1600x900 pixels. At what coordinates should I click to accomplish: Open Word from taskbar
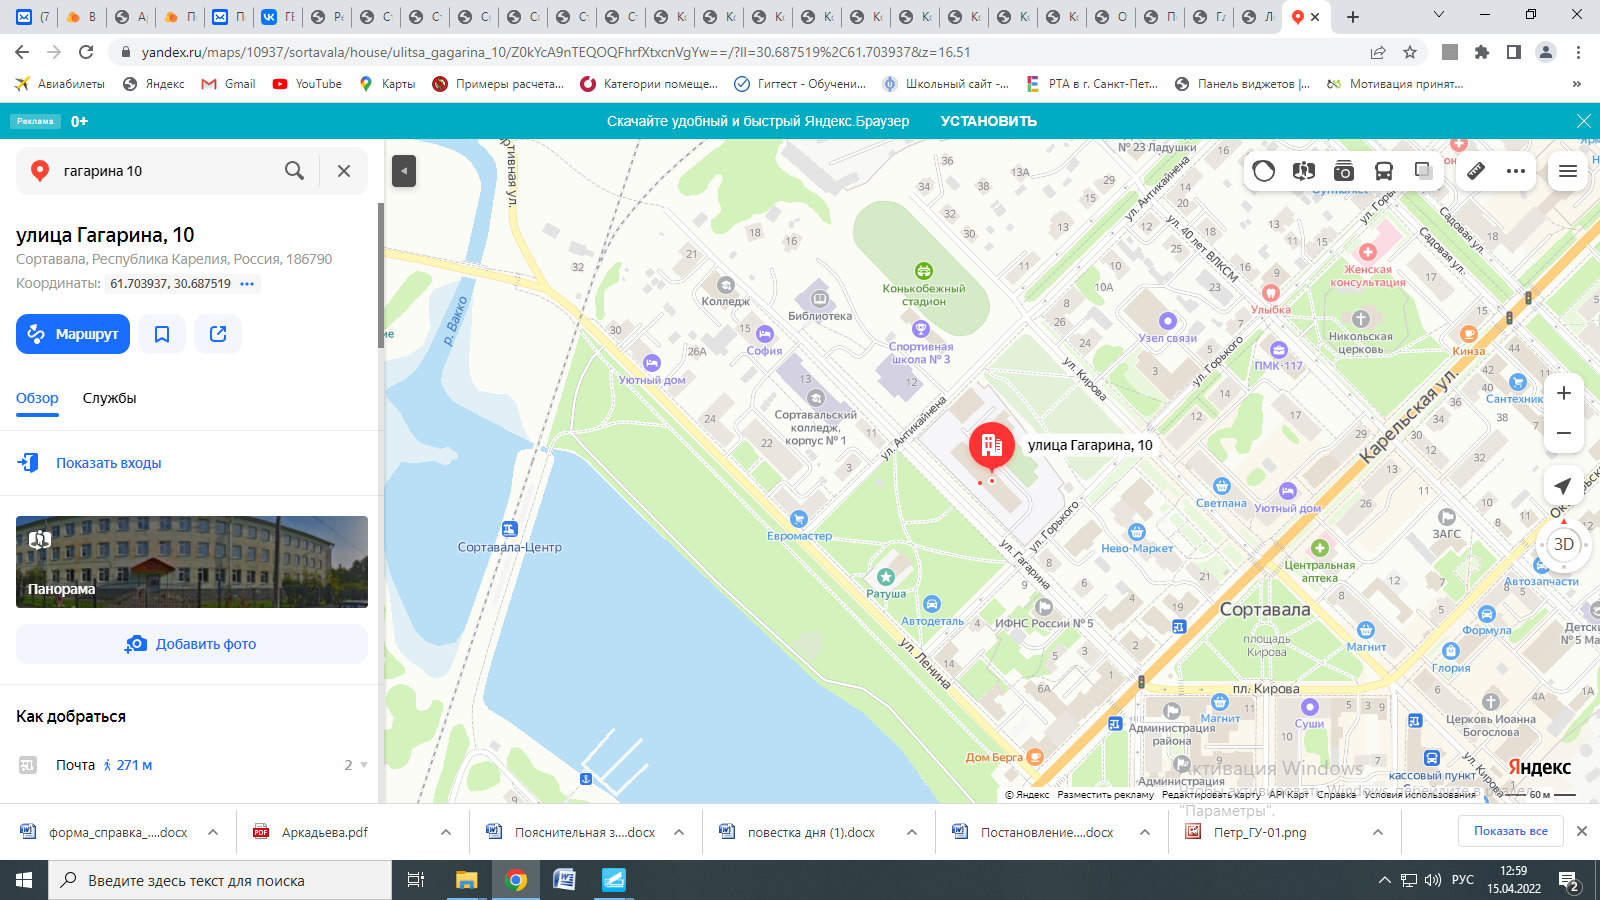click(x=564, y=880)
